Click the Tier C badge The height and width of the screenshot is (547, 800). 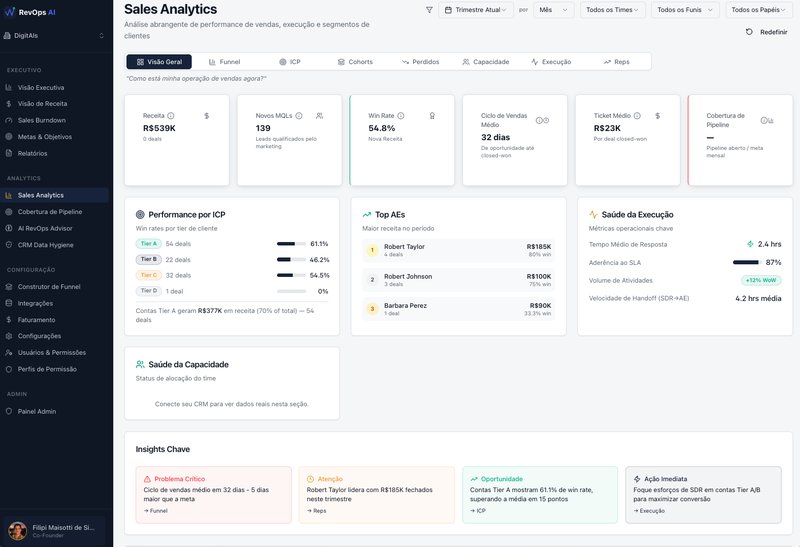[148, 275]
